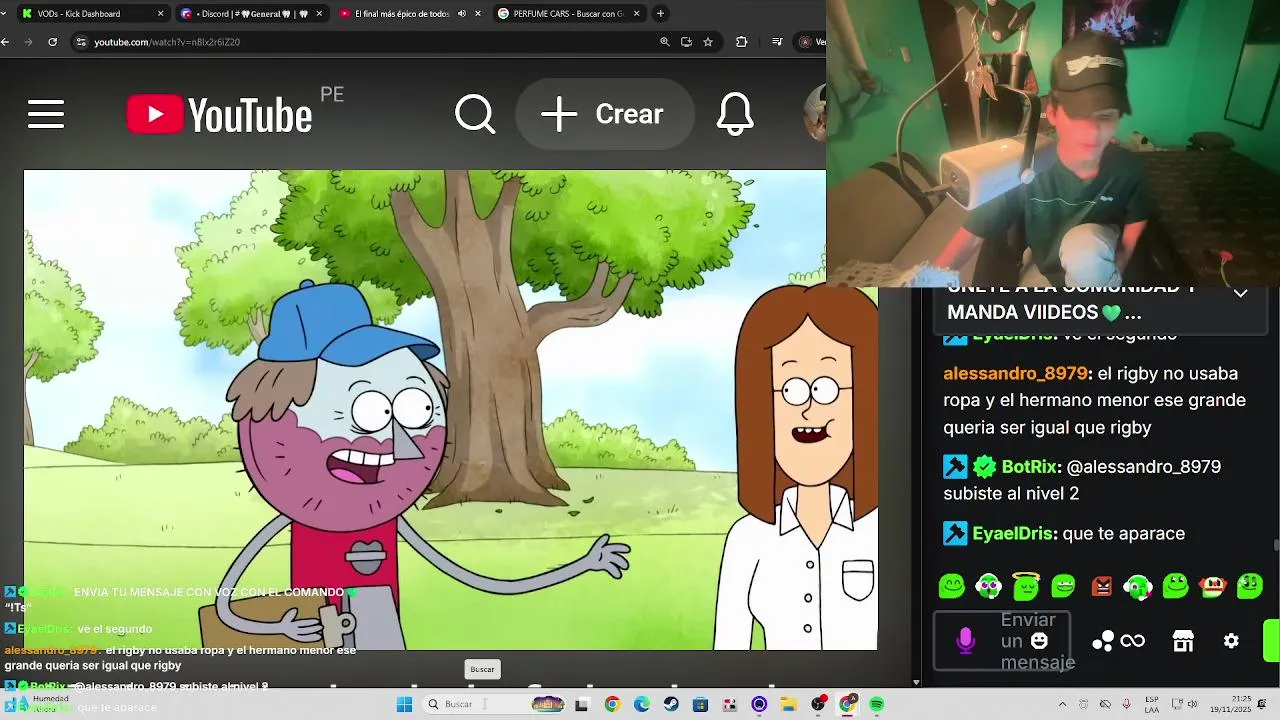
Task: Open the browser extensions puzzle icon
Action: 741,42
